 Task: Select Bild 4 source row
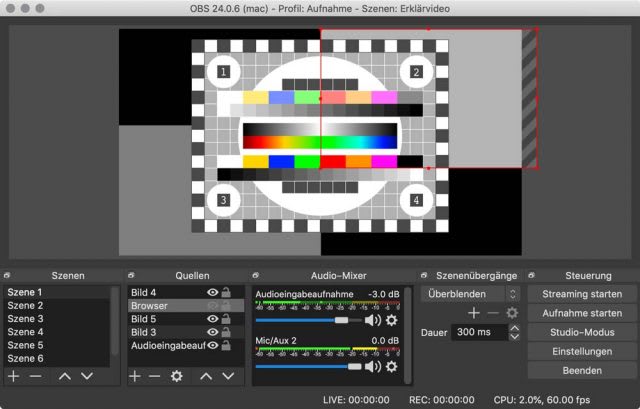point(186,292)
